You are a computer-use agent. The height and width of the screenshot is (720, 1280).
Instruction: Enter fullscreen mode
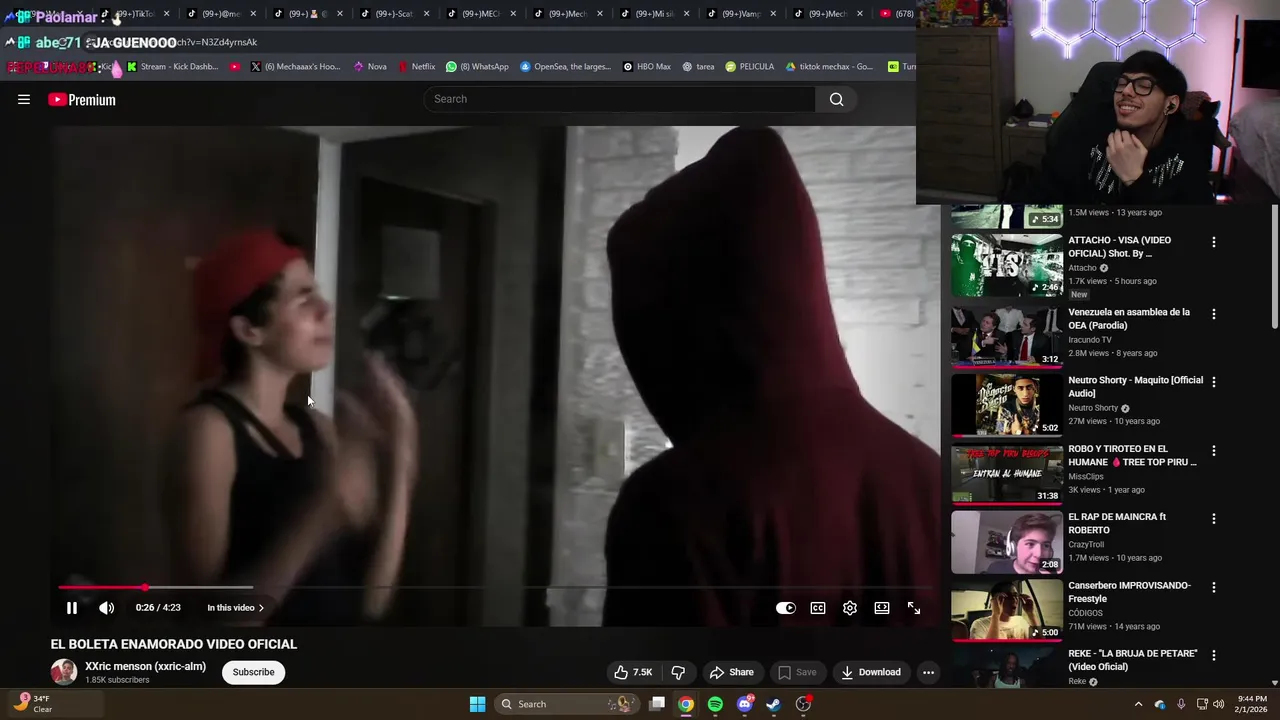coord(914,608)
